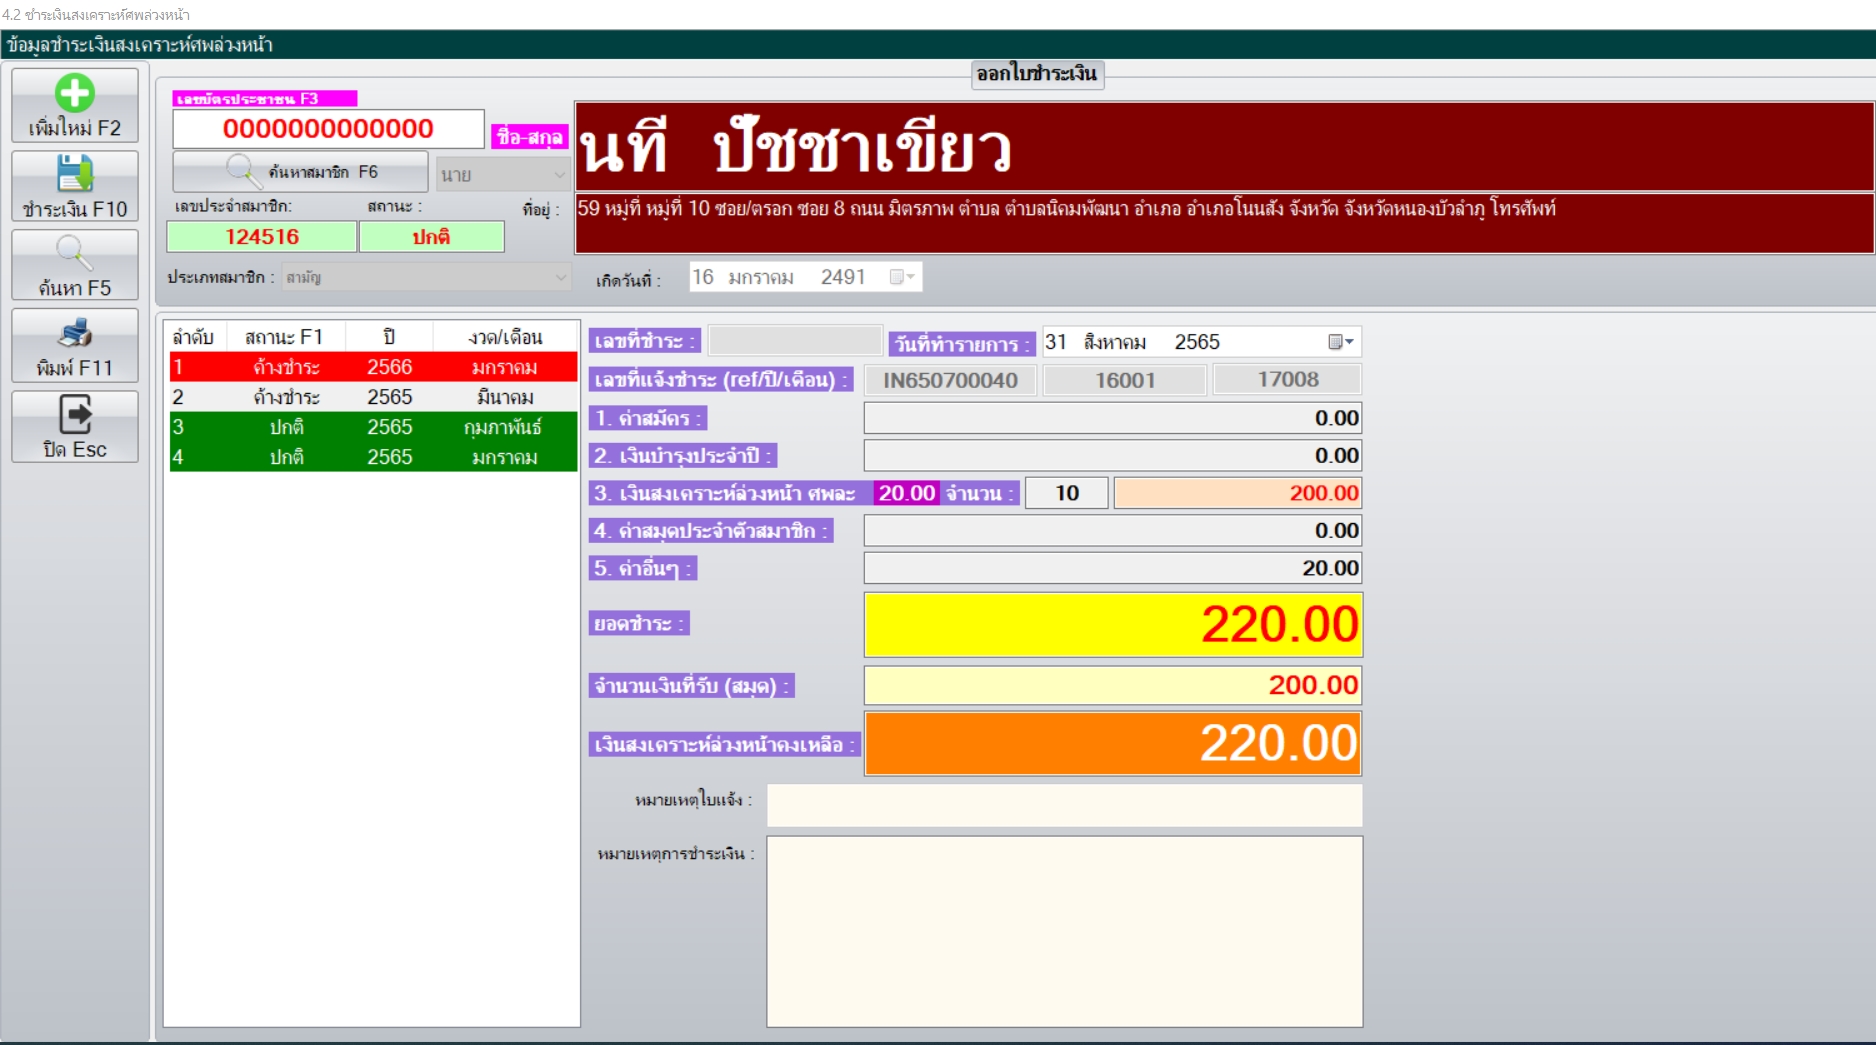1876x1045 pixels.
Task: Click the จำนวน quantity field showing 10
Action: tap(1065, 492)
